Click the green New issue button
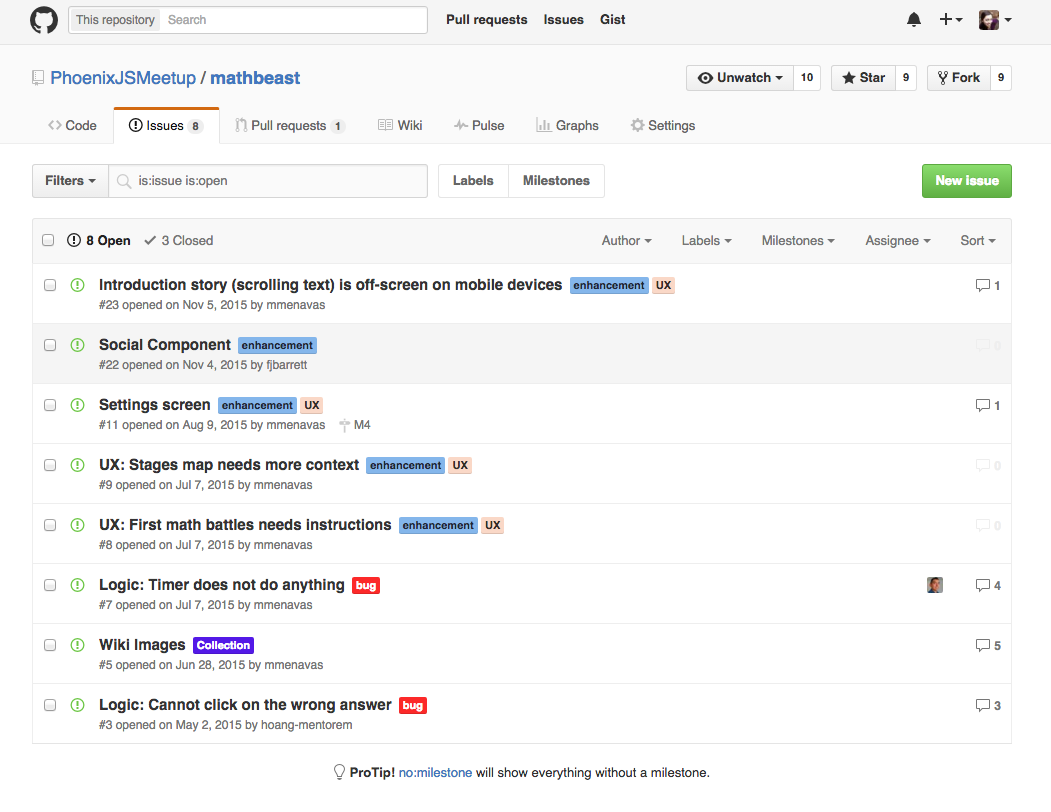The image size is (1051, 812). (967, 181)
